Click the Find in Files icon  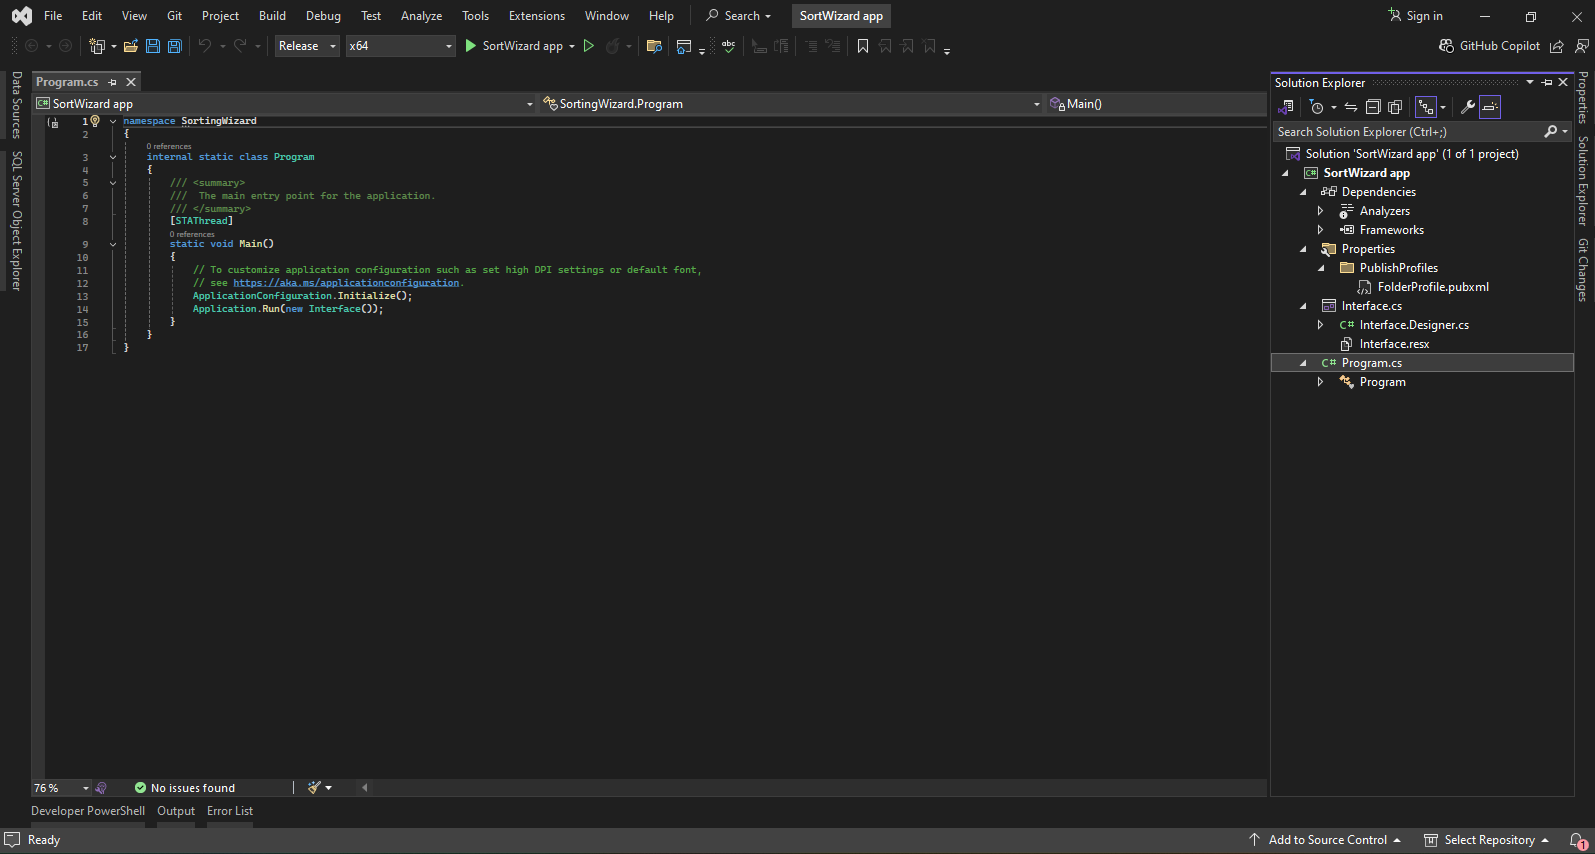(654, 46)
